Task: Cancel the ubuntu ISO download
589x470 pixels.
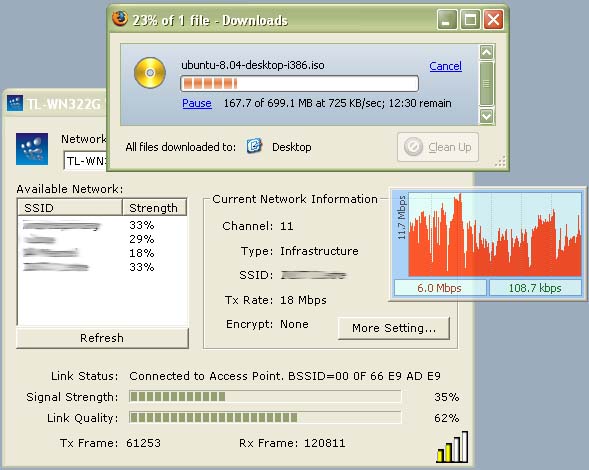Action: (x=446, y=66)
